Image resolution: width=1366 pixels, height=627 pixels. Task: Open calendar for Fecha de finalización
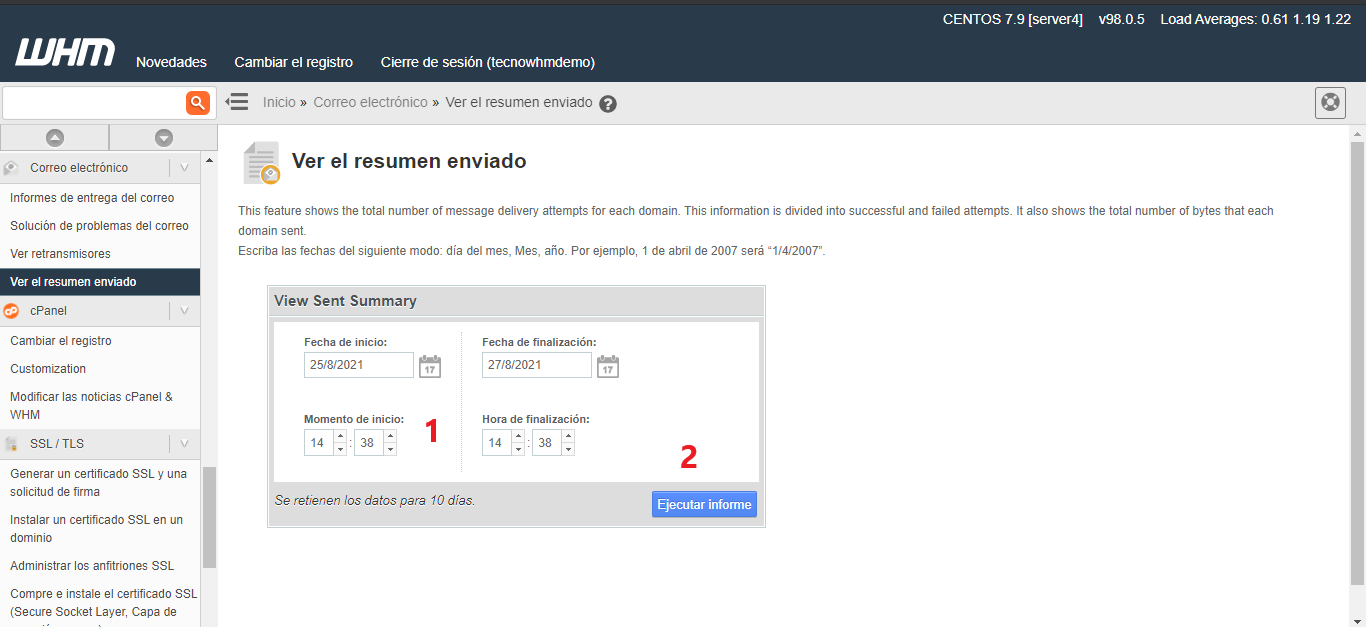pos(608,366)
